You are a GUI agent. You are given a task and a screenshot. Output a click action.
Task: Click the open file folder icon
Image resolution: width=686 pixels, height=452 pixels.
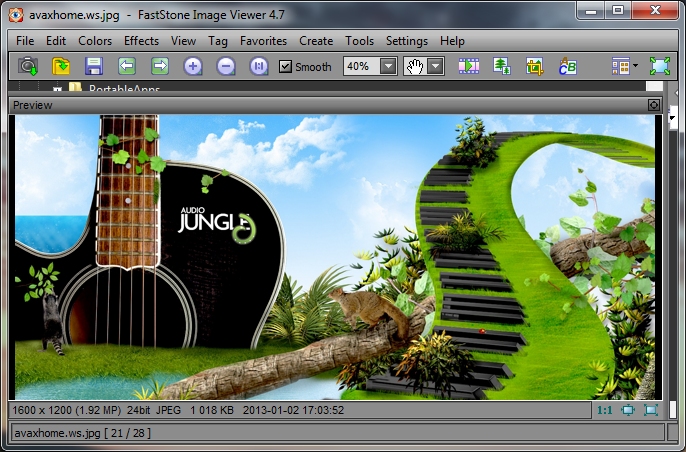pyautogui.click(x=61, y=67)
